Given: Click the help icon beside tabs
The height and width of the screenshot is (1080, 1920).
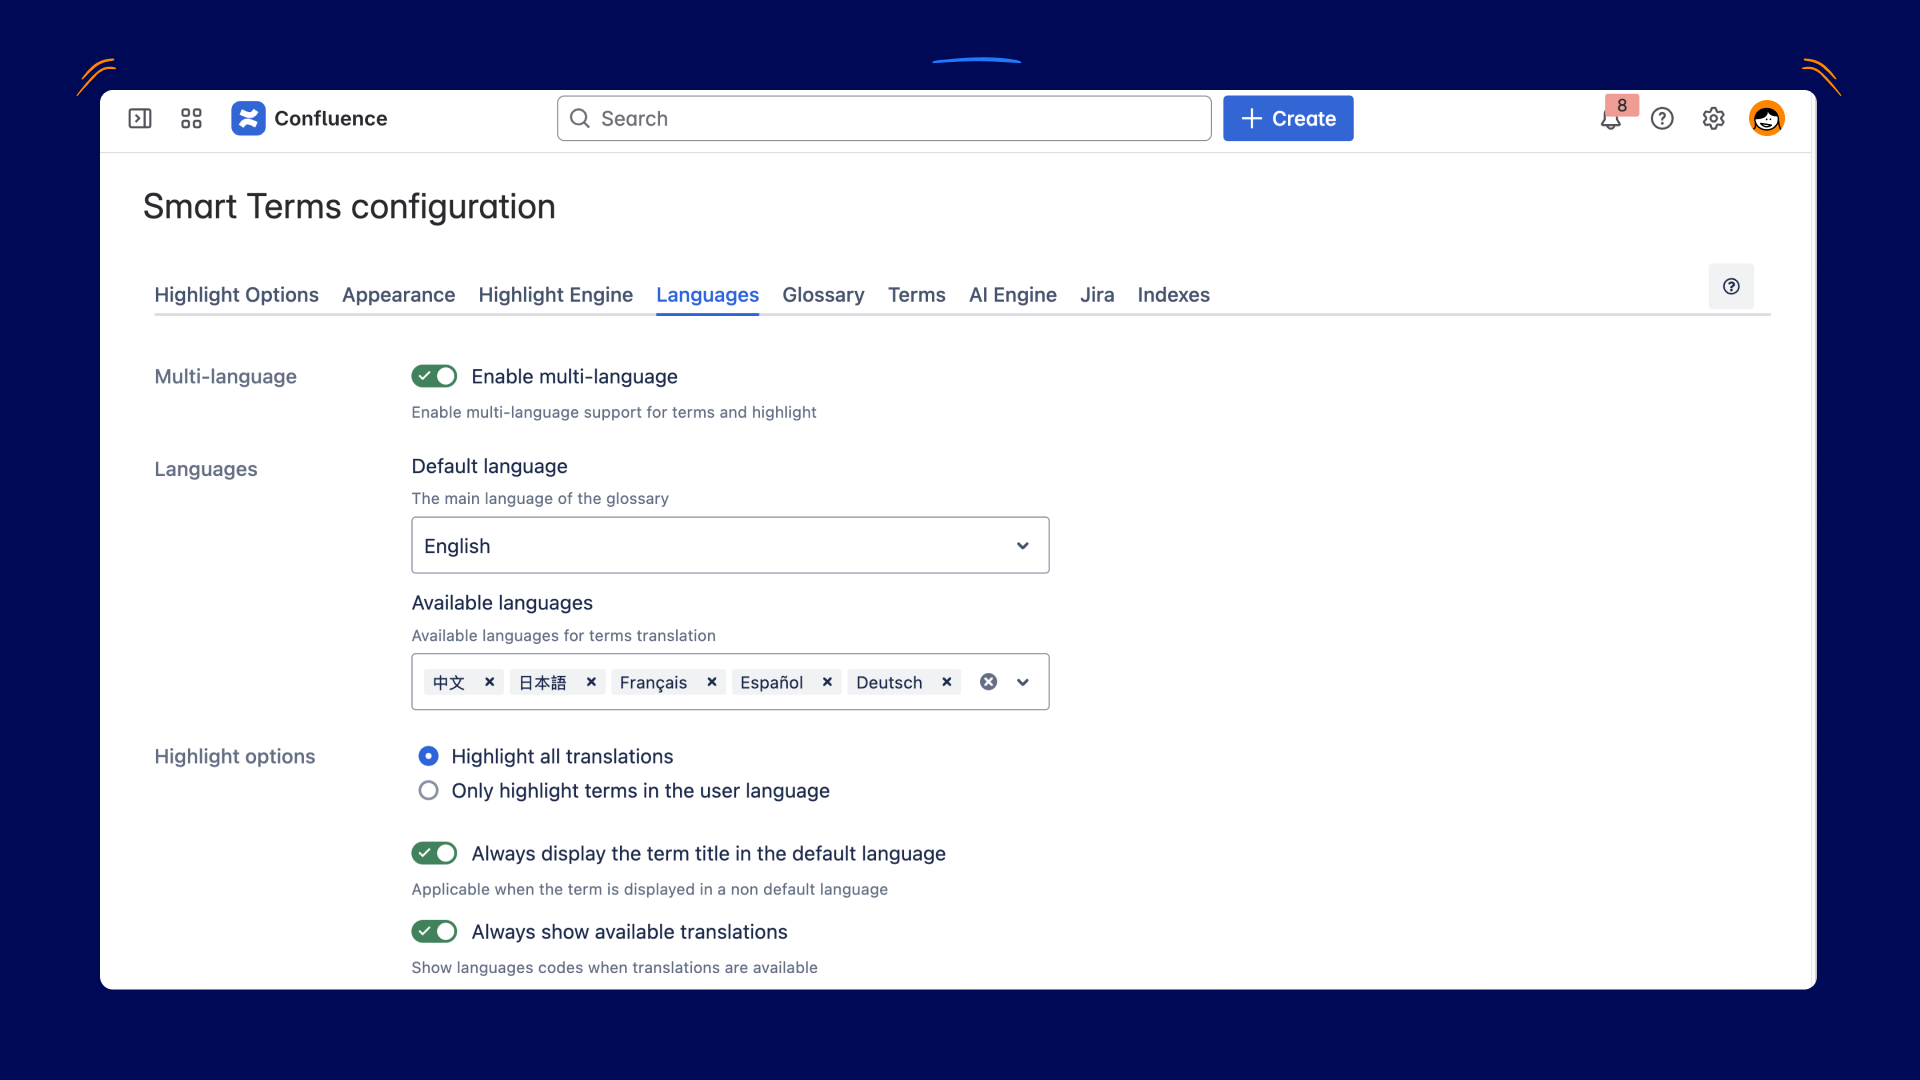Looking at the screenshot, I should [1731, 286].
